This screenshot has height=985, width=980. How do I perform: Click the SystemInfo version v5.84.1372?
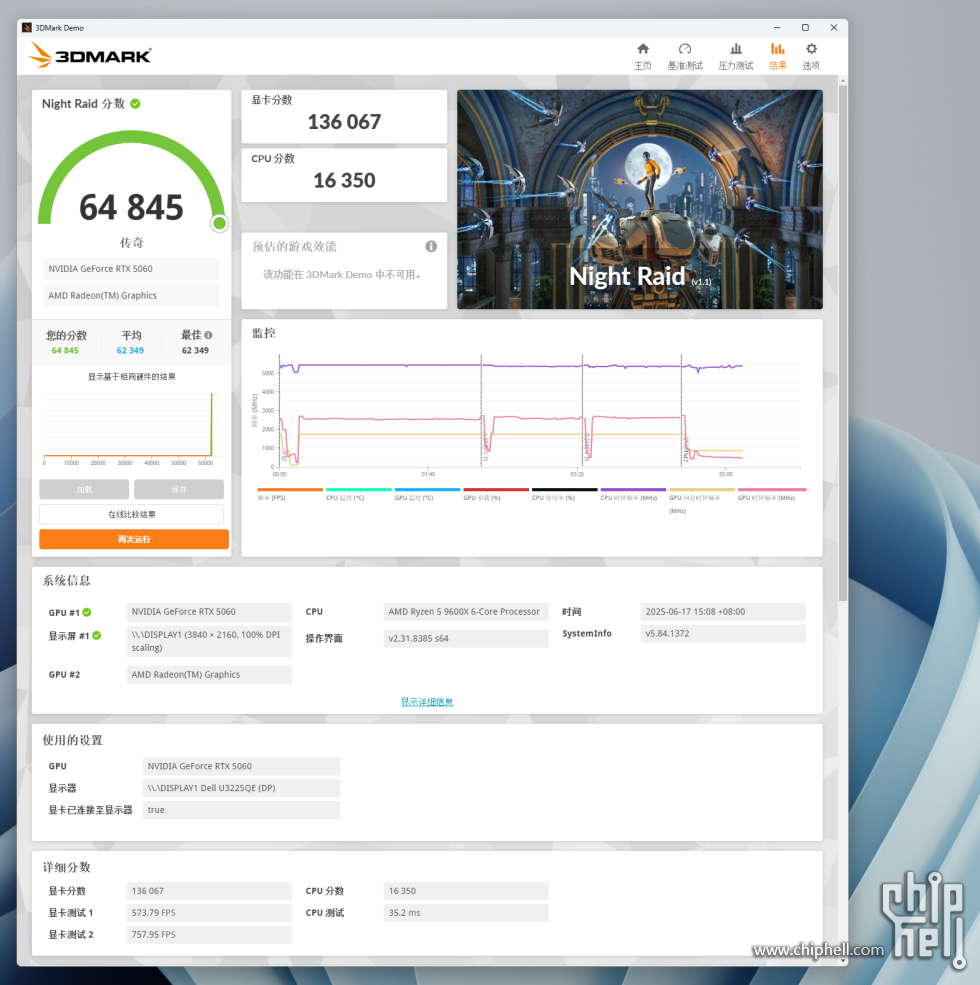point(723,634)
